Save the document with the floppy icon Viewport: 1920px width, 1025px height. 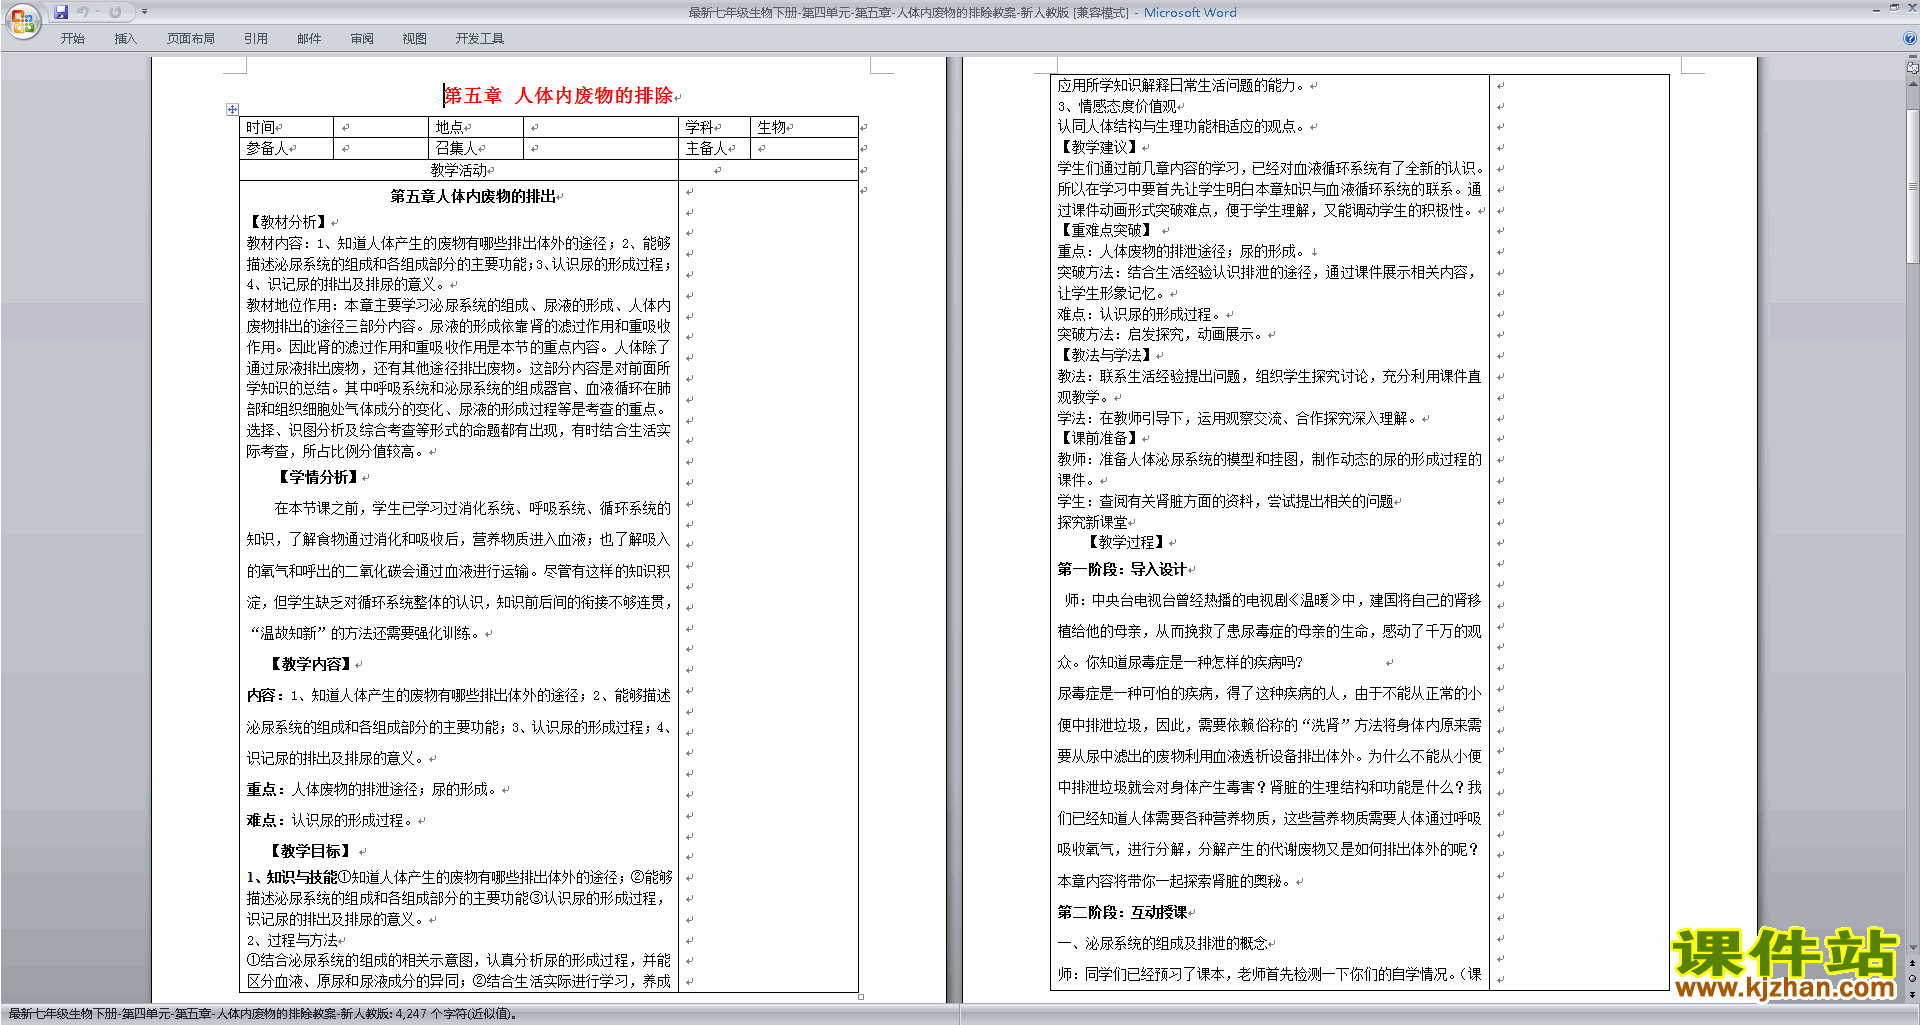[61, 12]
